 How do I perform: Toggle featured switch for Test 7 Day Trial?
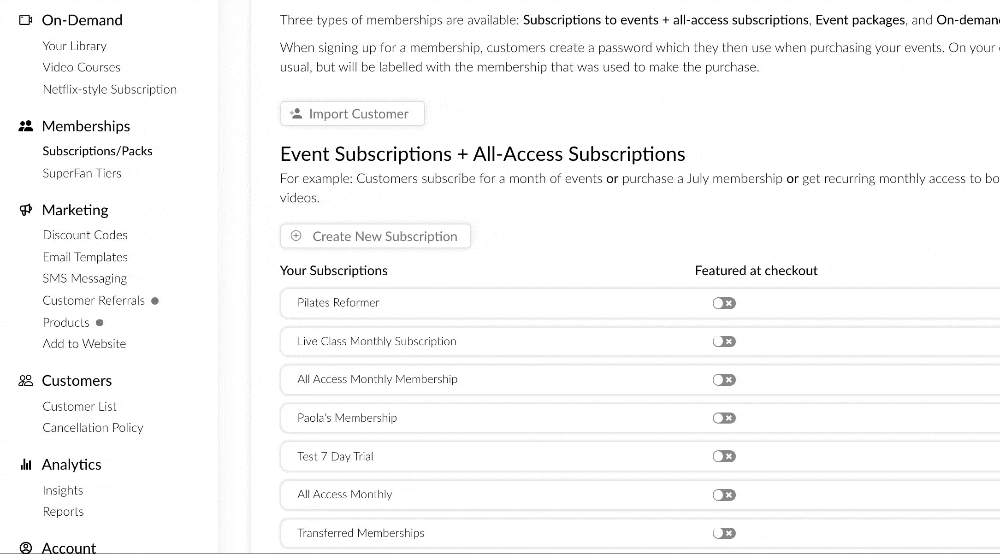(x=724, y=456)
